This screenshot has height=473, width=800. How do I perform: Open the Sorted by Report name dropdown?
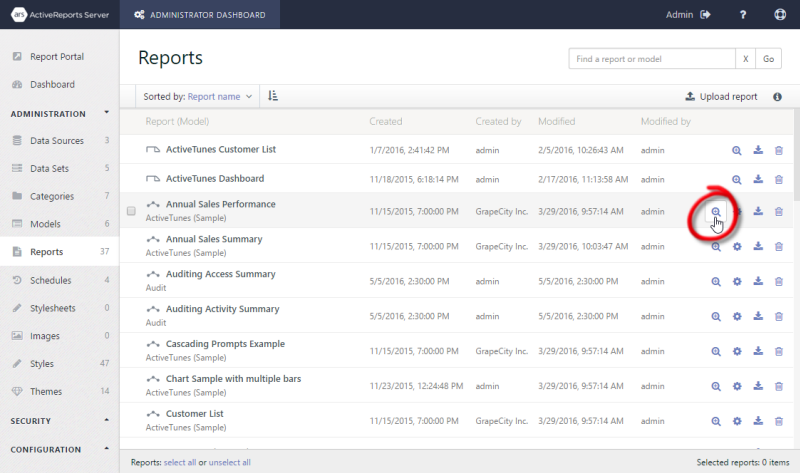pos(197,96)
